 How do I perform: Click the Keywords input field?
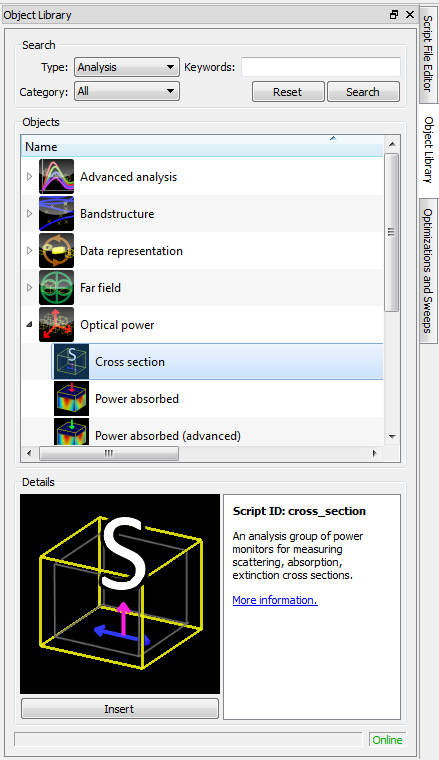pyautogui.click(x=321, y=67)
